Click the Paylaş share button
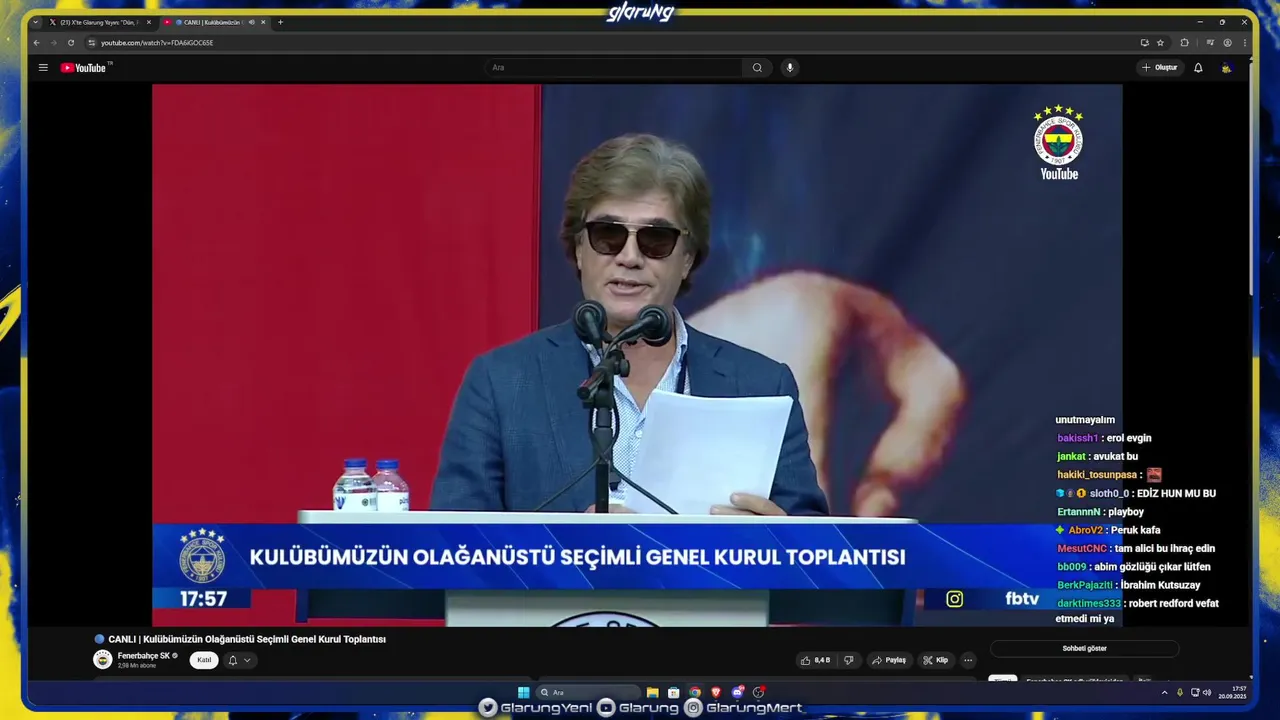The image size is (1280, 720). click(889, 660)
